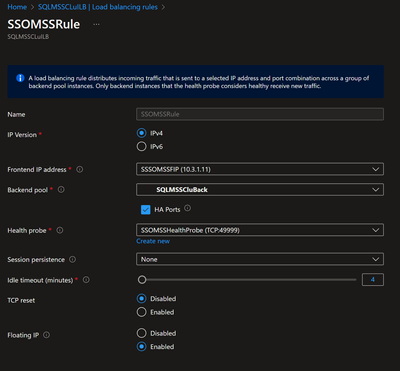The image size is (400, 371).
Task: Open the ellipsis menu beside SSOMSSRule title
Action: tap(96, 25)
